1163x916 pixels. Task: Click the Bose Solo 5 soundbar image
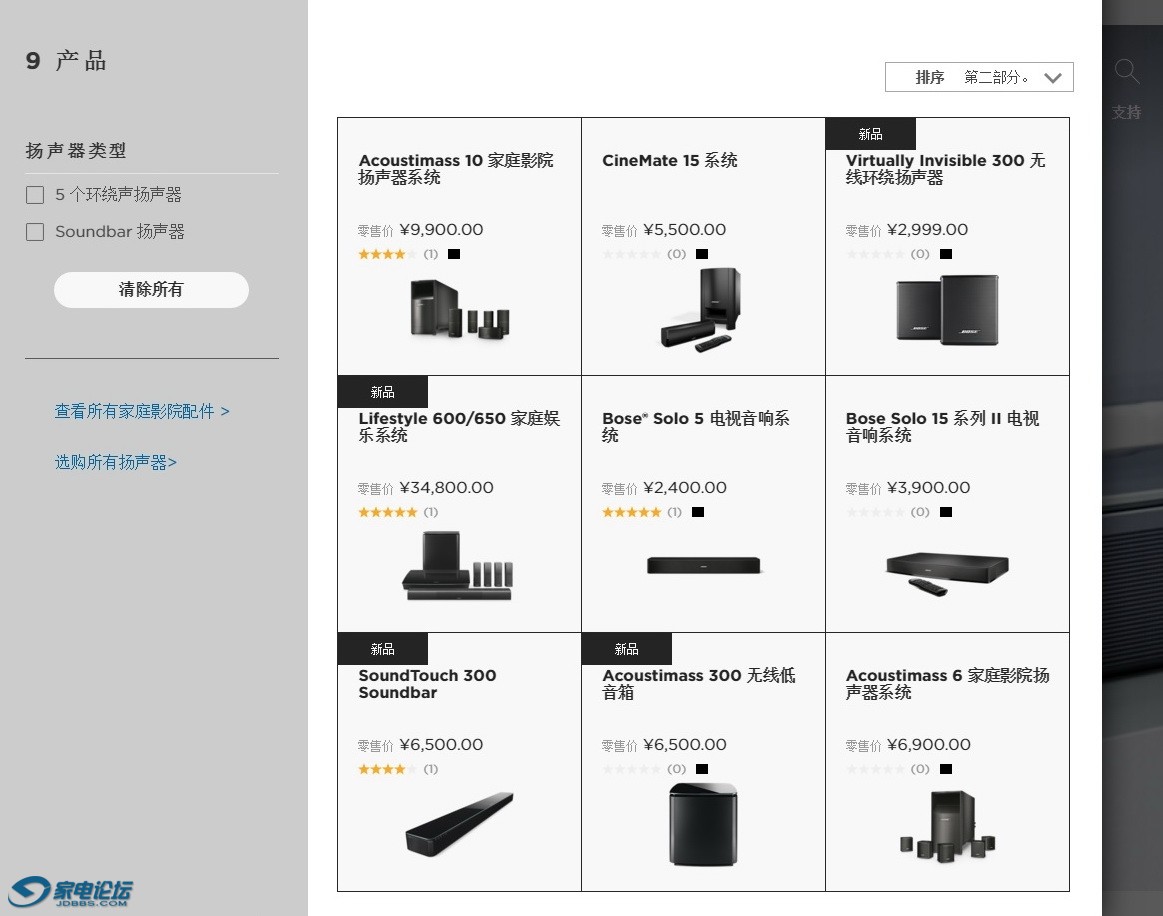(703, 566)
